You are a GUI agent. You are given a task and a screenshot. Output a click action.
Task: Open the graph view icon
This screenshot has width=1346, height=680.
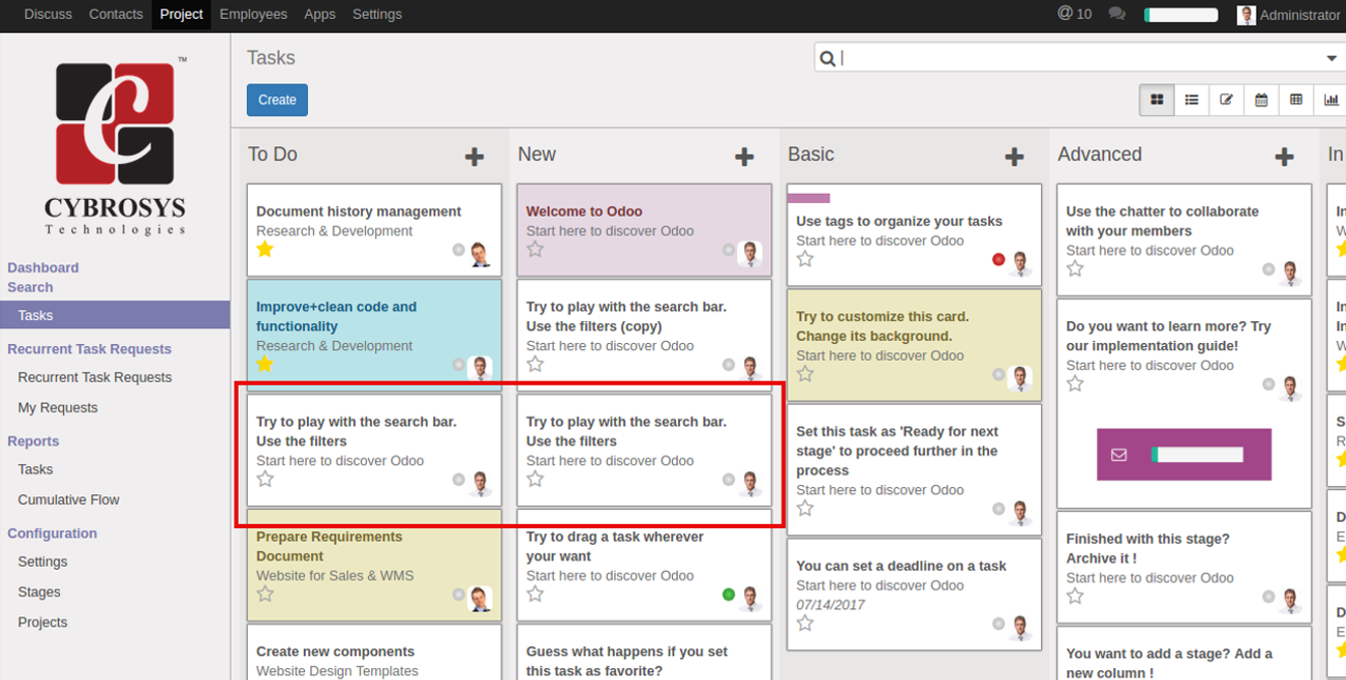tap(1331, 100)
